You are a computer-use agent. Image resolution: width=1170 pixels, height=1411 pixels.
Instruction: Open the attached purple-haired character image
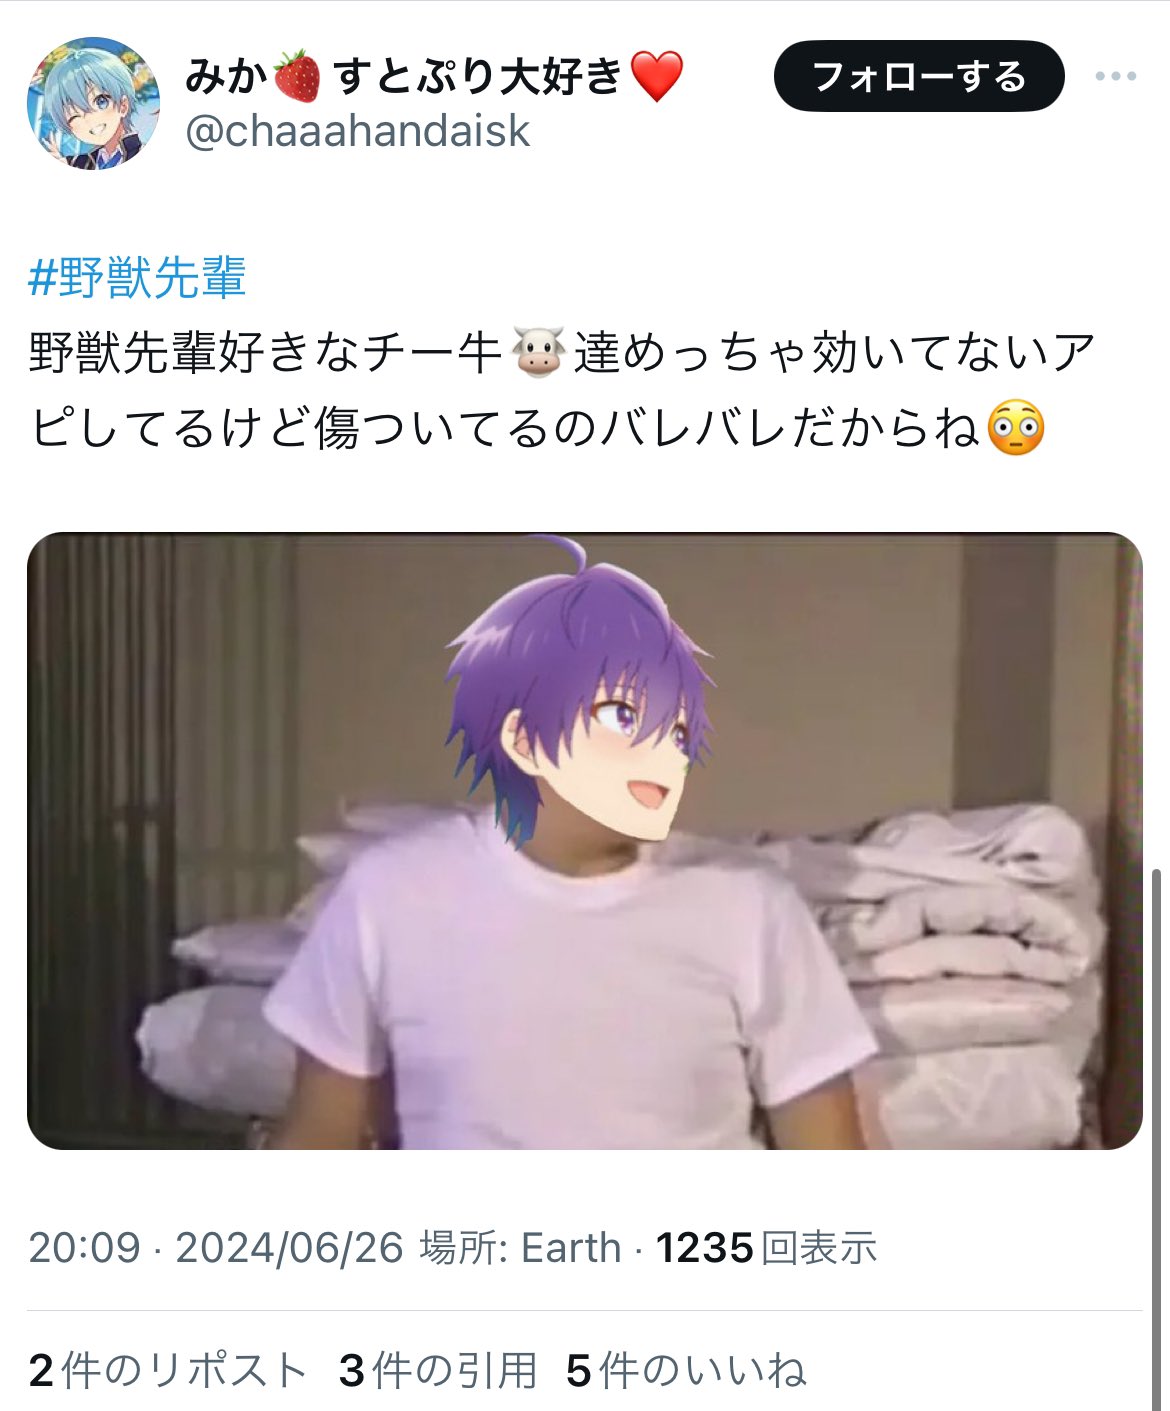pos(585,840)
